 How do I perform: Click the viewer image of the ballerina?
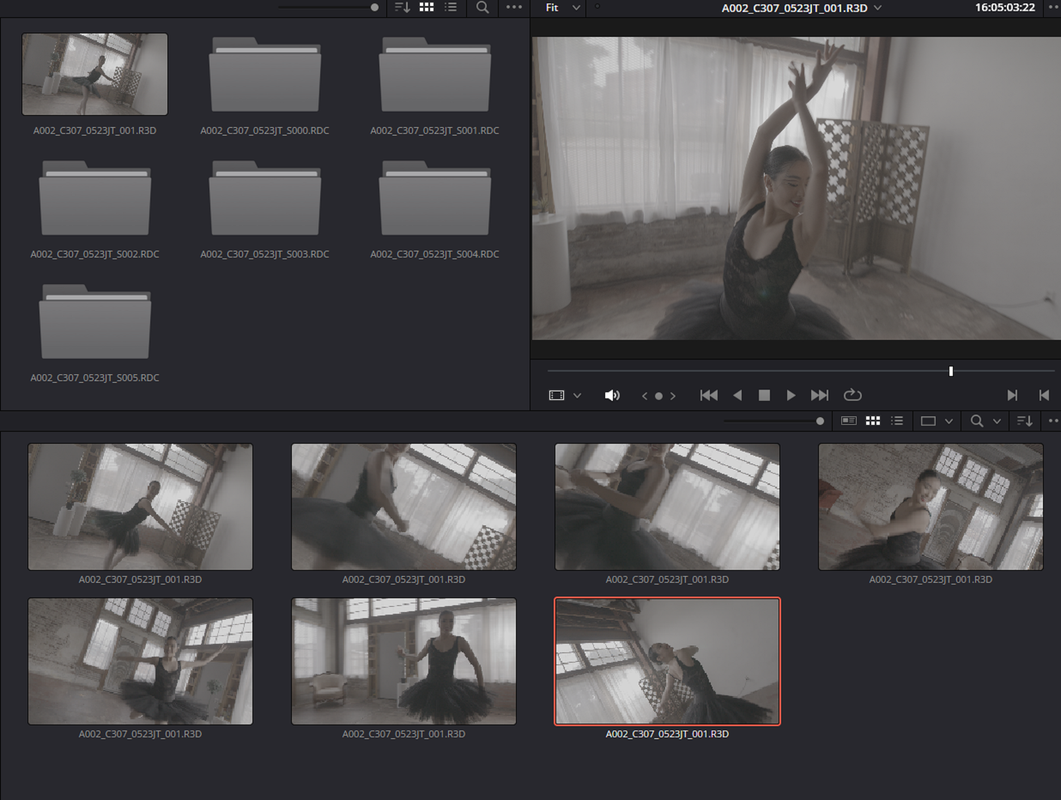796,188
